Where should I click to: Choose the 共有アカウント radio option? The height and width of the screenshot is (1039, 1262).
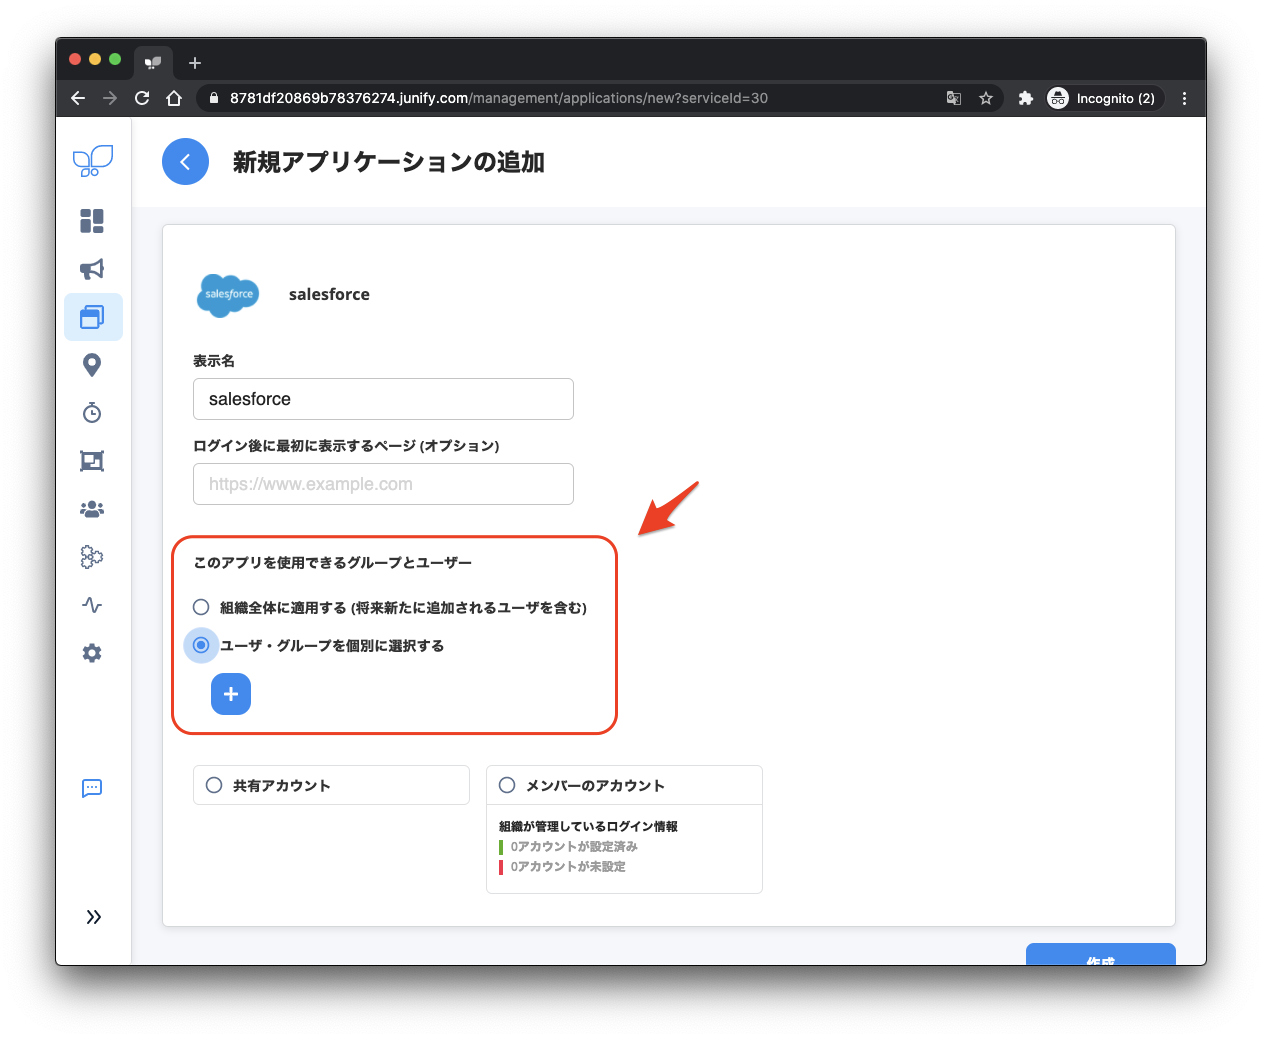pyautogui.click(x=214, y=785)
